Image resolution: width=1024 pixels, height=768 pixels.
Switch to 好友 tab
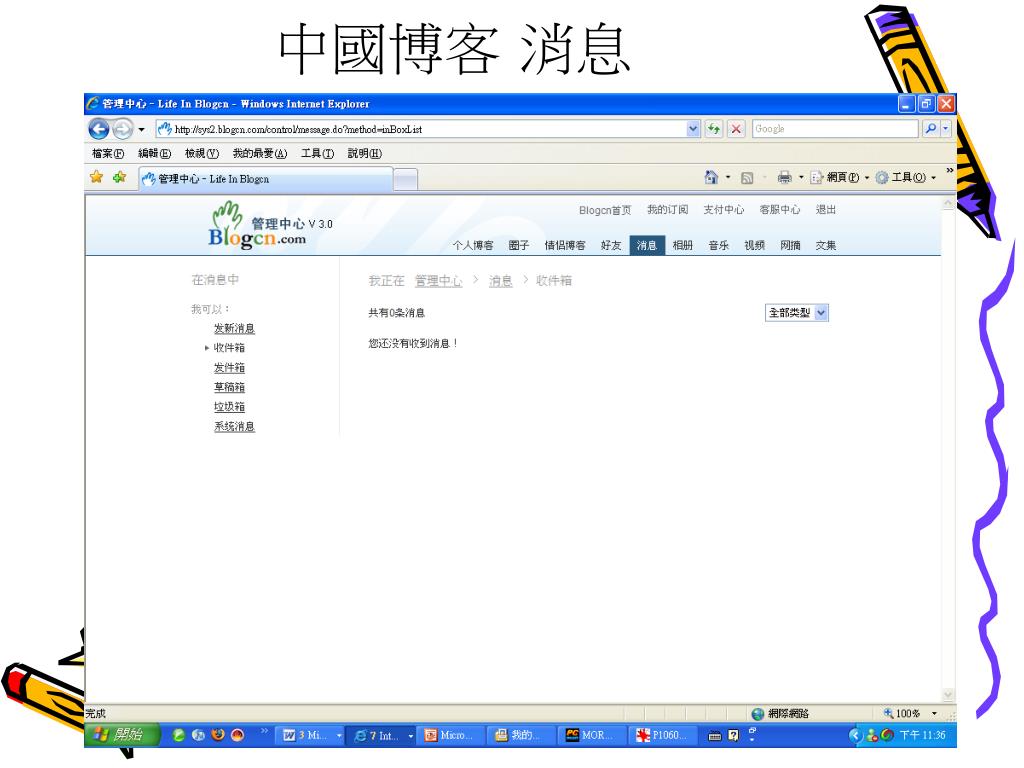611,246
